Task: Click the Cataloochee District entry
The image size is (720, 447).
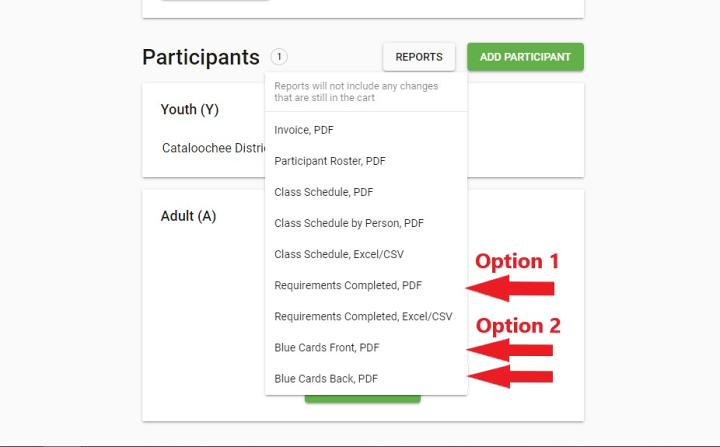Action: coord(212,148)
